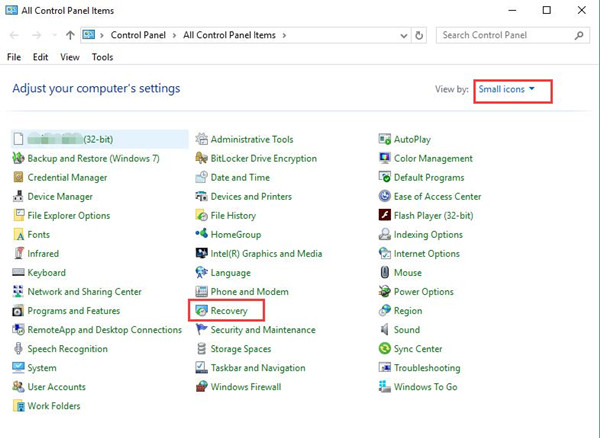Click the Control Panel breadcrumb

click(138, 35)
